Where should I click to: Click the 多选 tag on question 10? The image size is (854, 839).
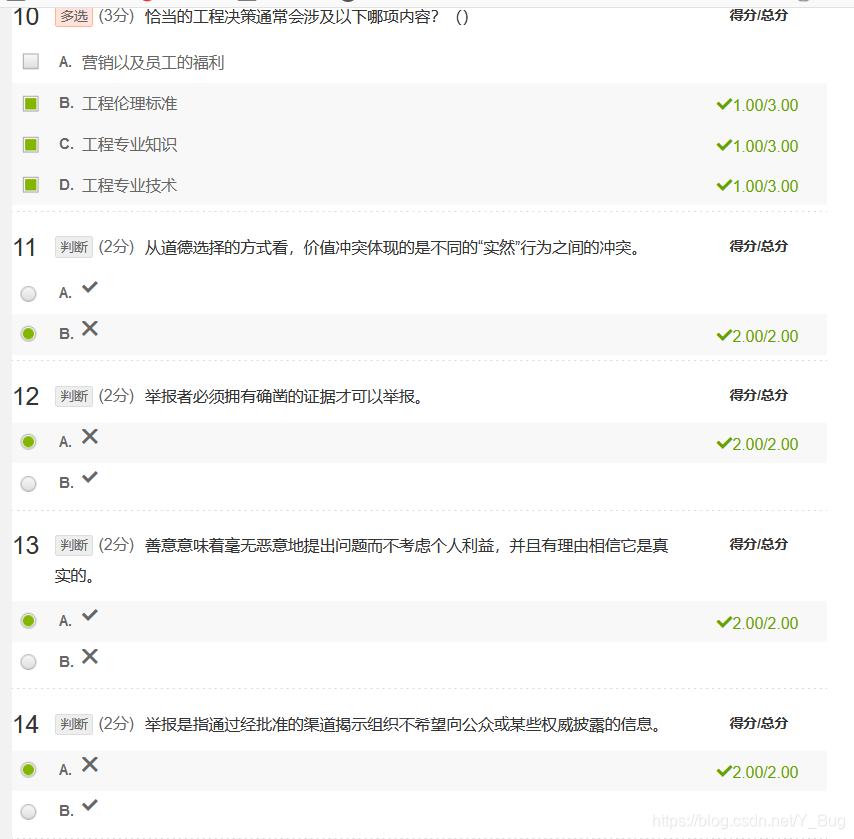click(x=74, y=16)
